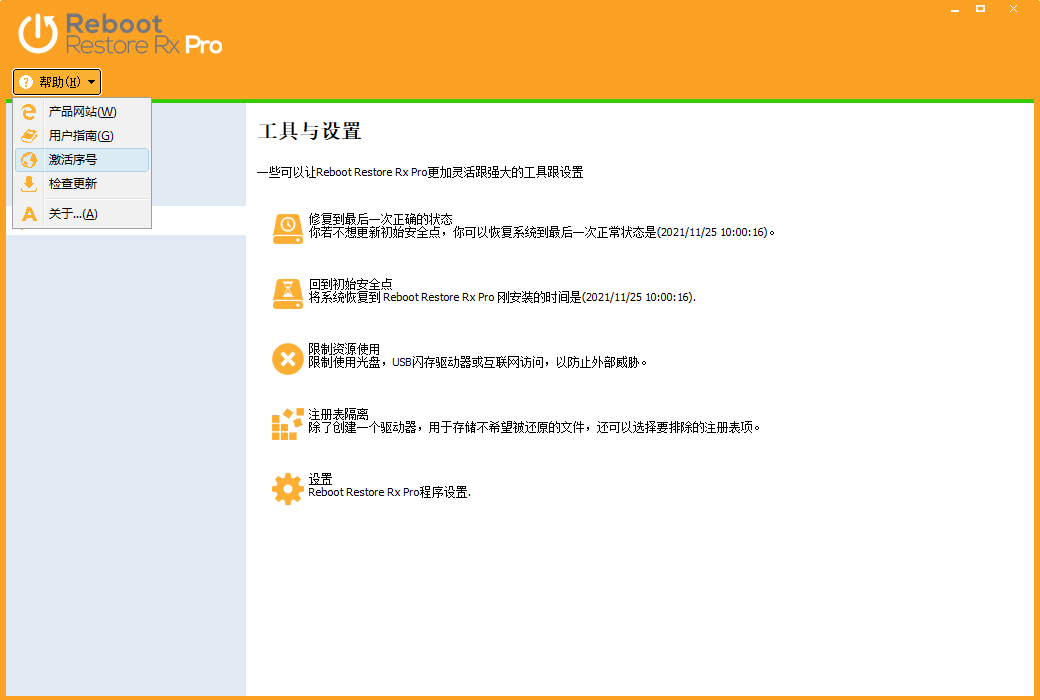Open the 限制资源使用 link

(x=344, y=349)
